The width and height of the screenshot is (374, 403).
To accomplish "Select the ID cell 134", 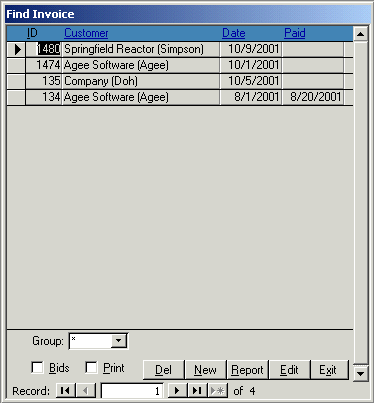I will coord(44,97).
